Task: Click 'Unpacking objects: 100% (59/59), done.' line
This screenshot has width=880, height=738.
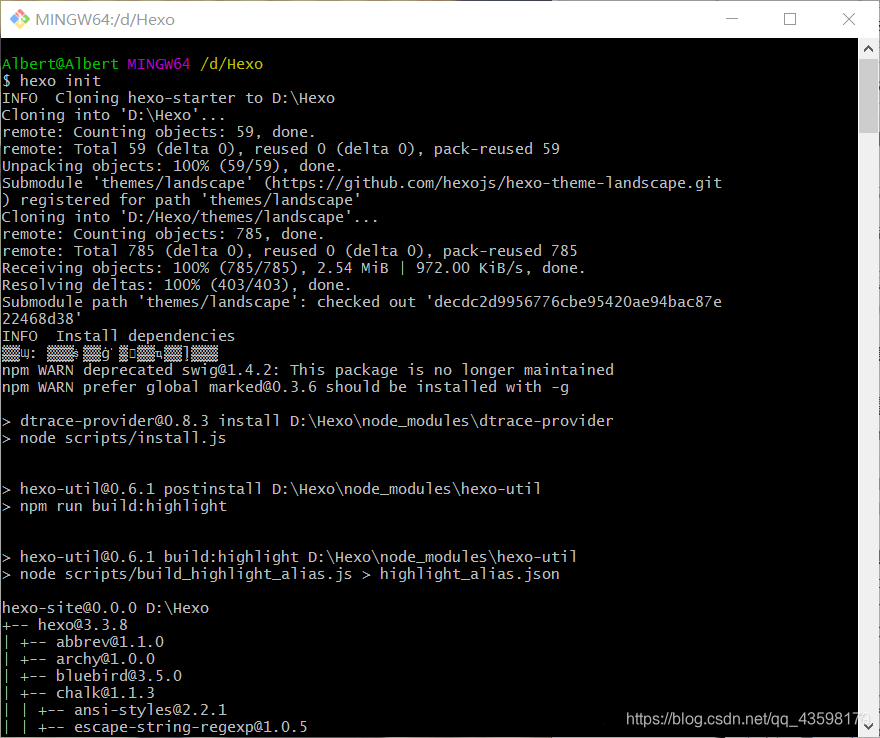Action: (172, 166)
